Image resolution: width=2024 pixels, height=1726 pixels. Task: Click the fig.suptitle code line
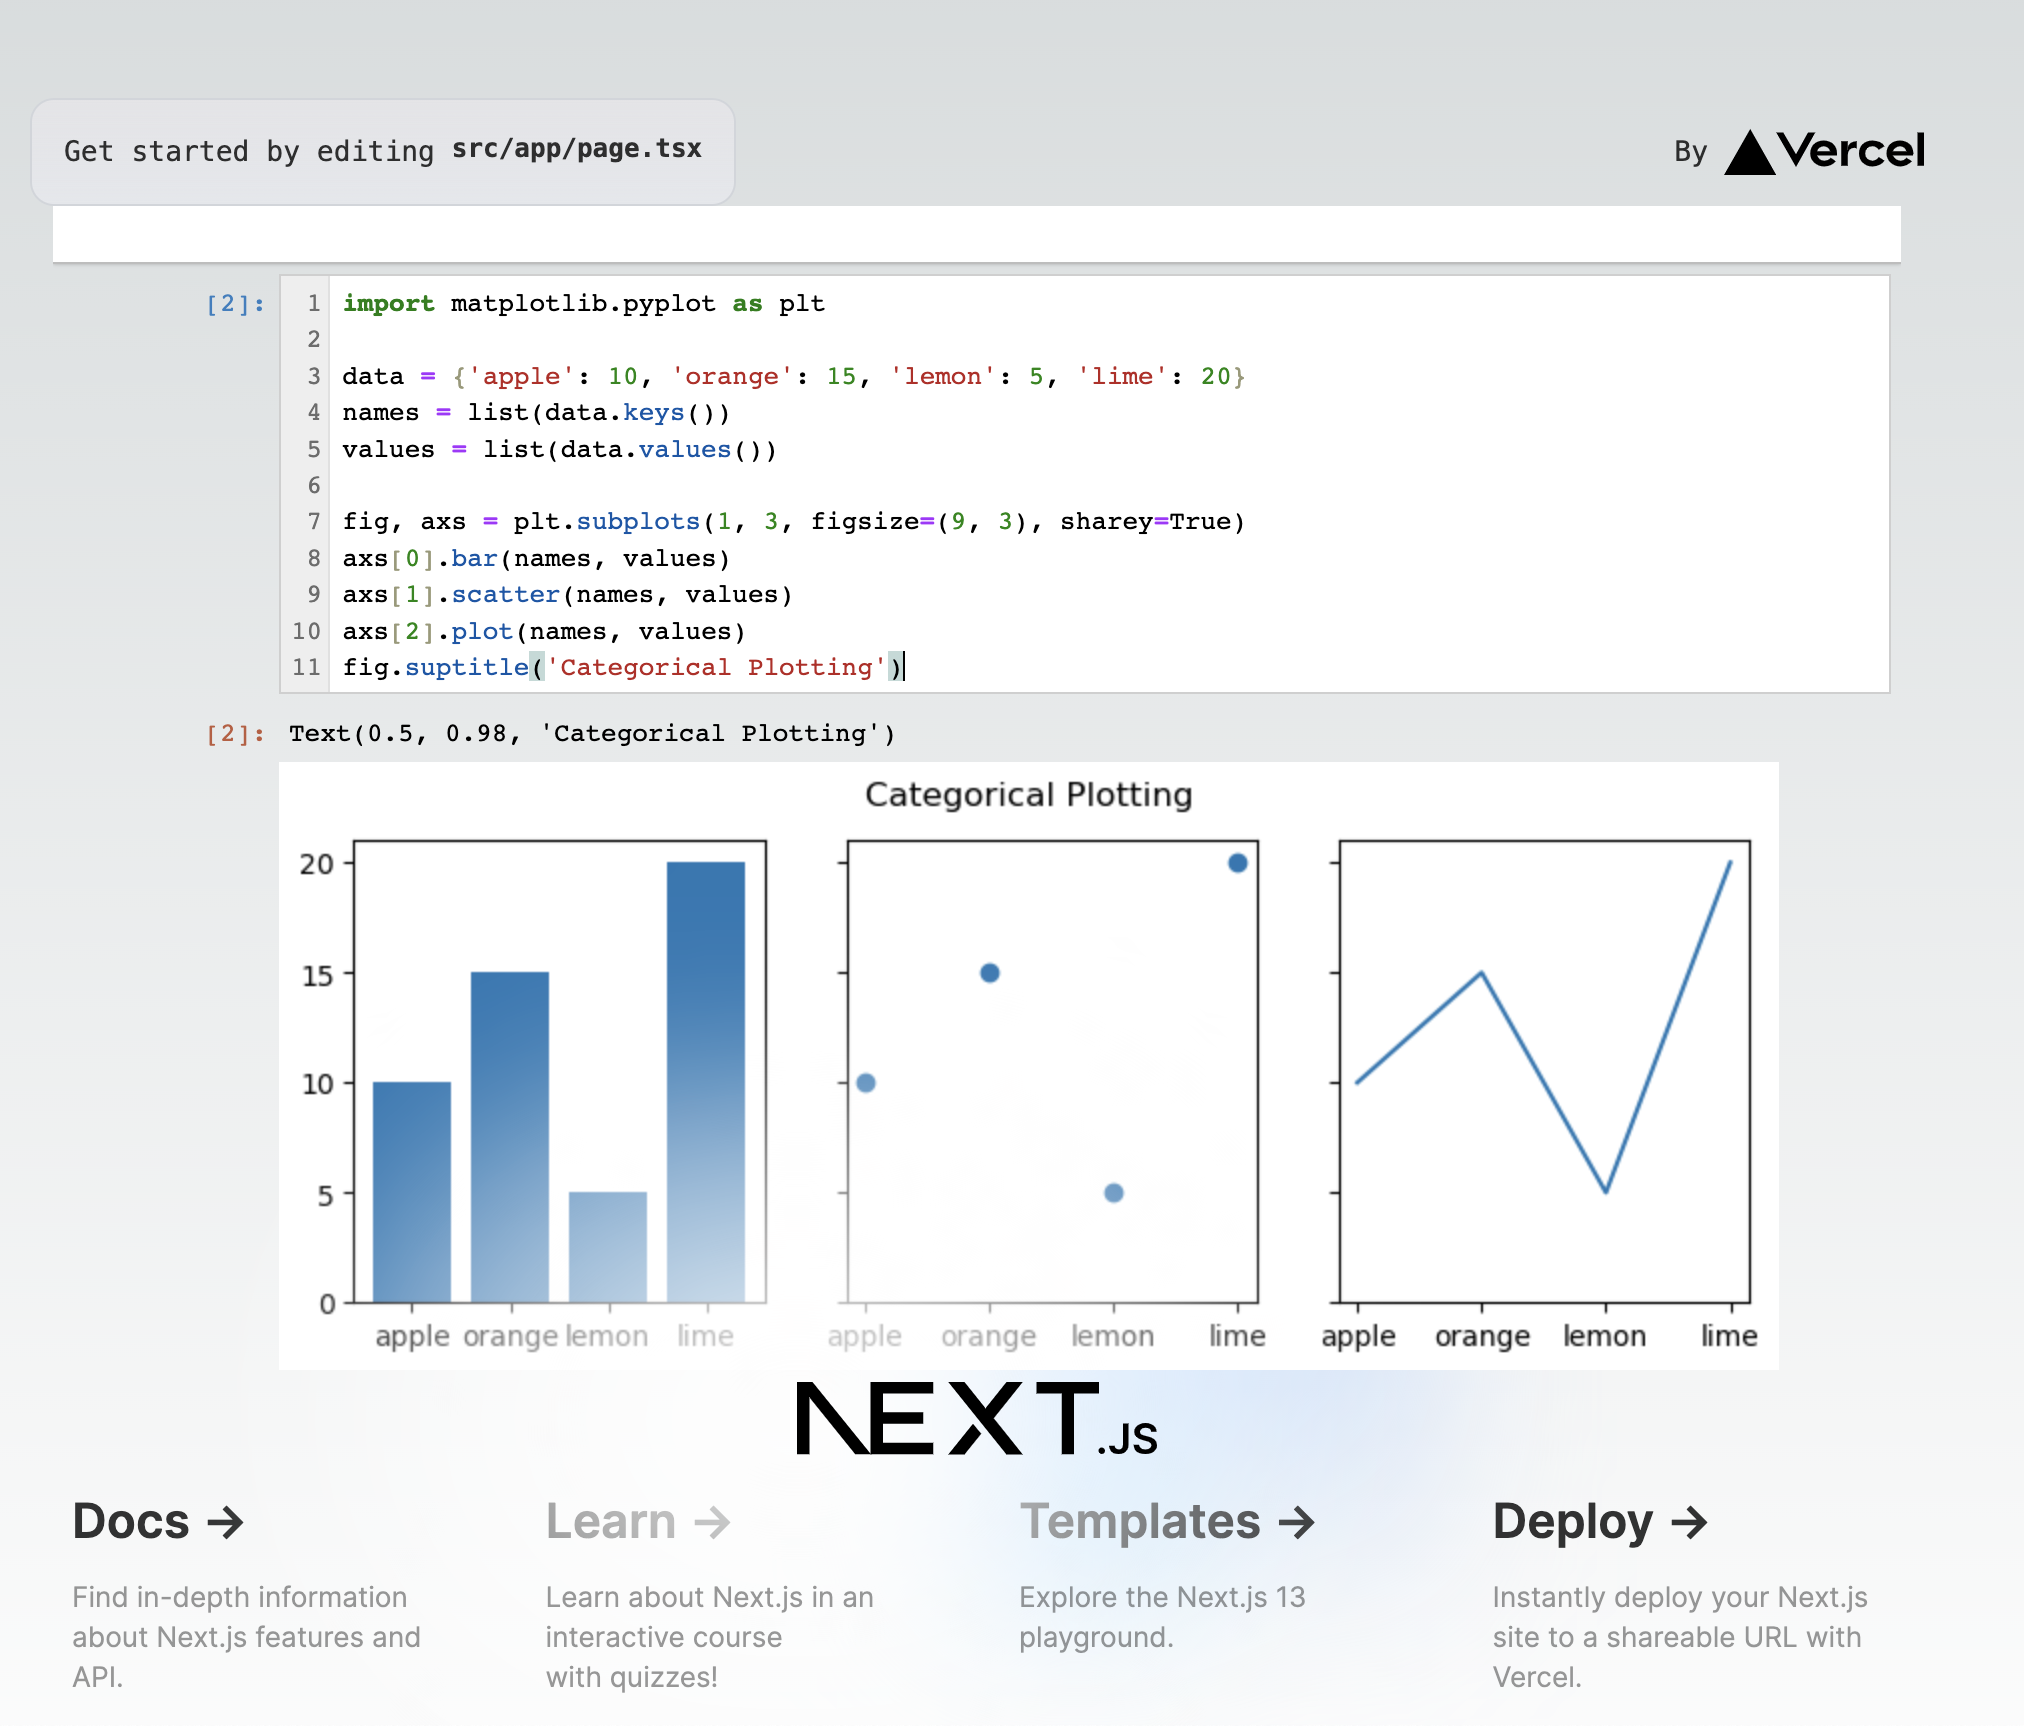point(622,667)
